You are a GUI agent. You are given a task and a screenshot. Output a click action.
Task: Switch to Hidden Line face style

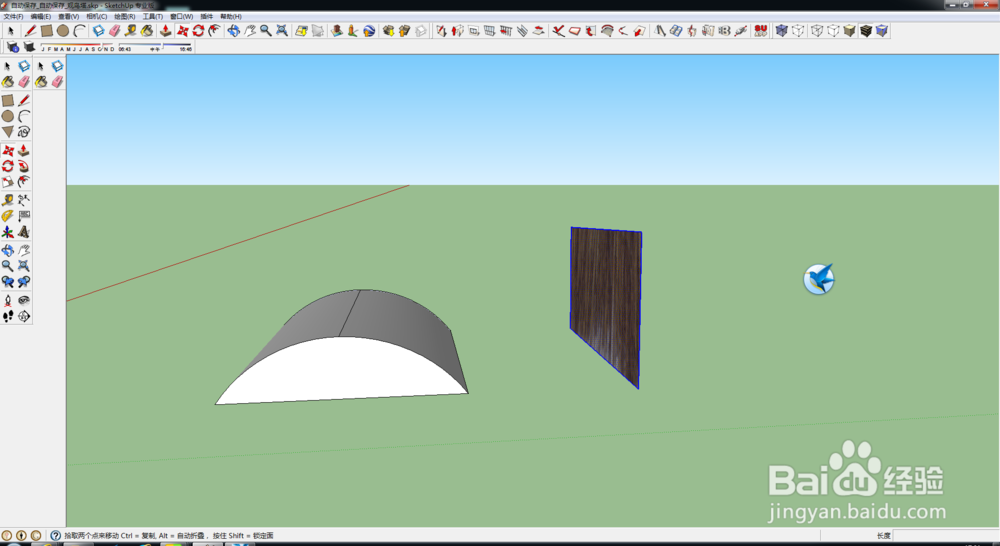tap(833, 31)
